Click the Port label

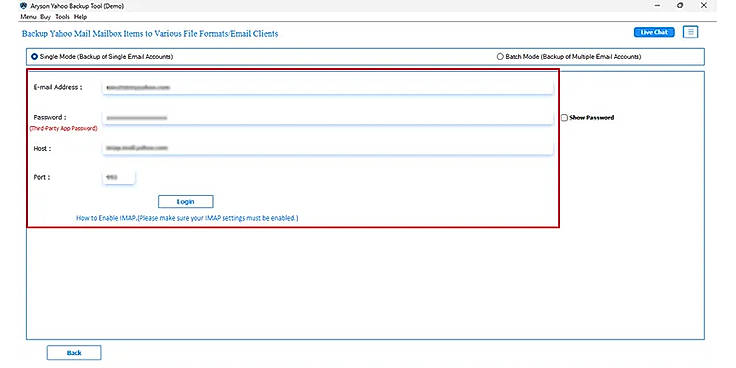click(42, 178)
